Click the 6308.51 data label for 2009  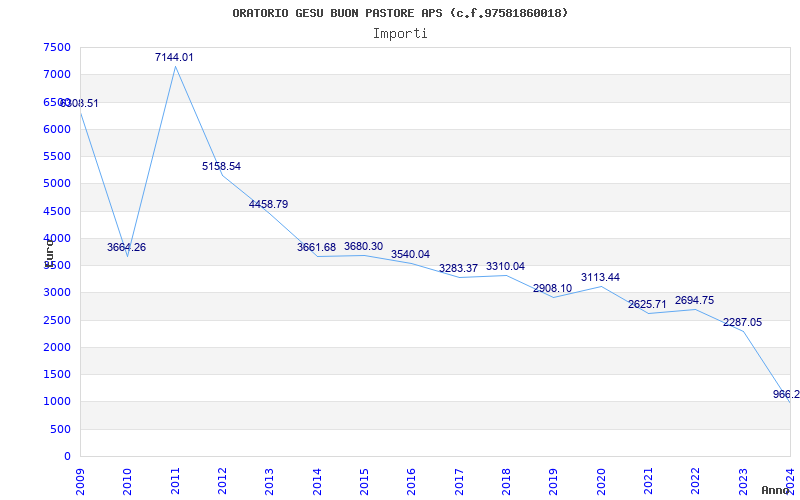[x=79, y=104]
